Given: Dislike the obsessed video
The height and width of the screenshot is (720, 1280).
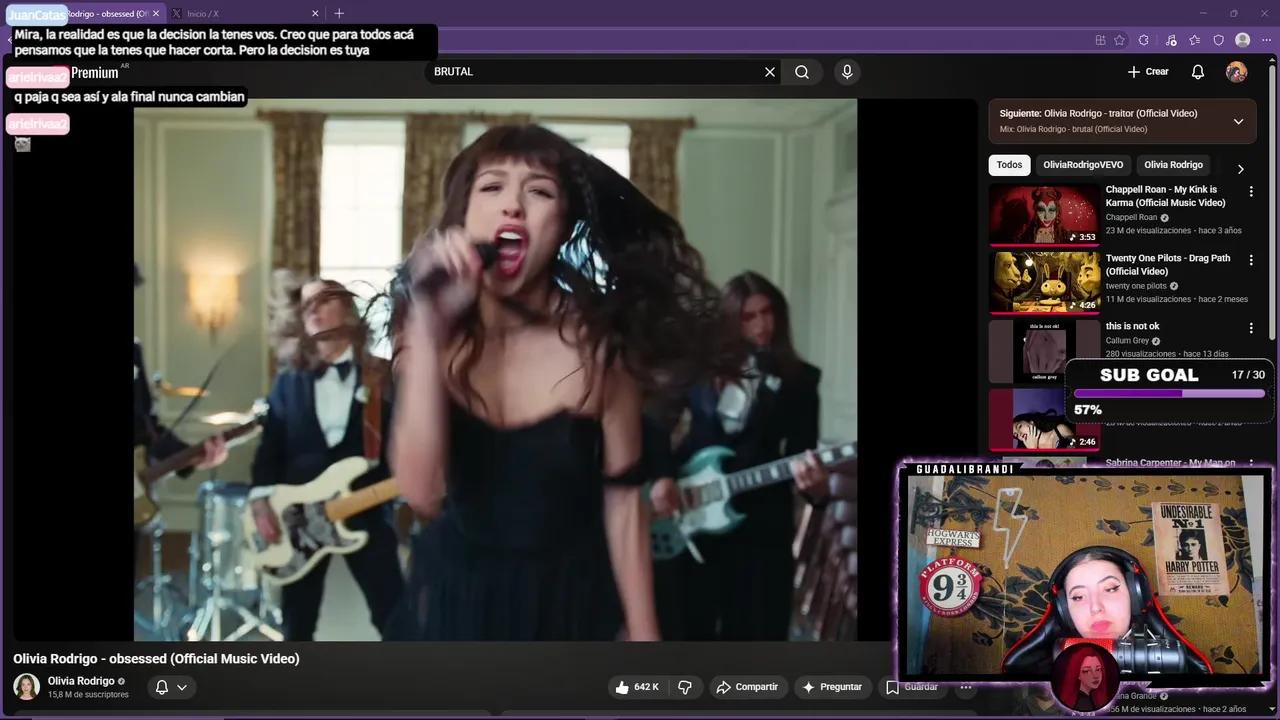Looking at the screenshot, I should click(685, 687).
